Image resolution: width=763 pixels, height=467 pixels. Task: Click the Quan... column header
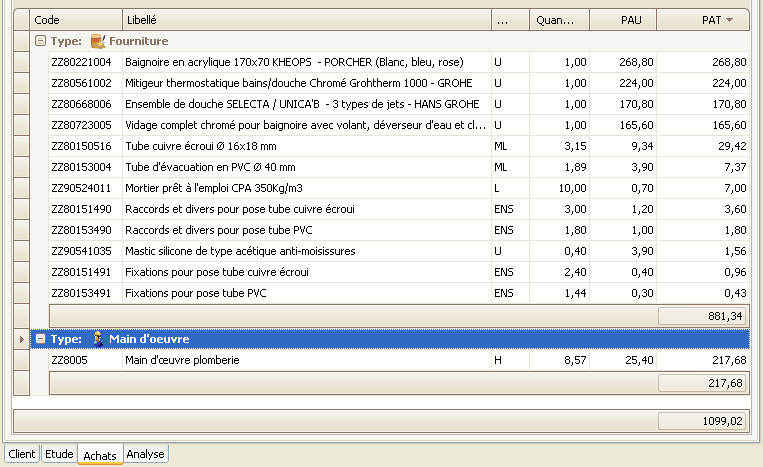point(556,20)
